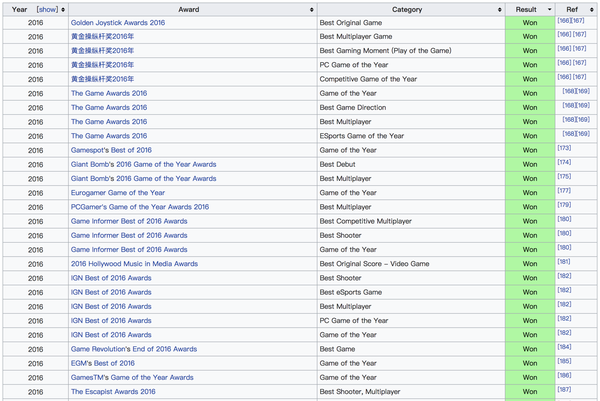Select the 'Best Game' cell for Game Revolution
600x401 pixels.
coord(411,349)
